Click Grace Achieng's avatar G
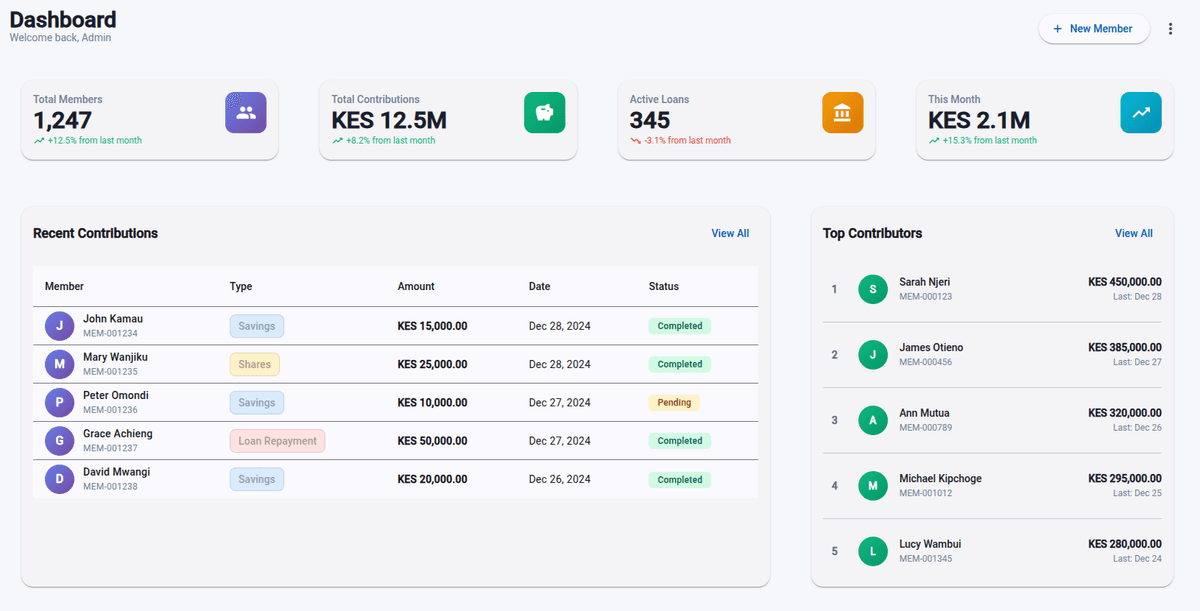 [x=60, y=441]
